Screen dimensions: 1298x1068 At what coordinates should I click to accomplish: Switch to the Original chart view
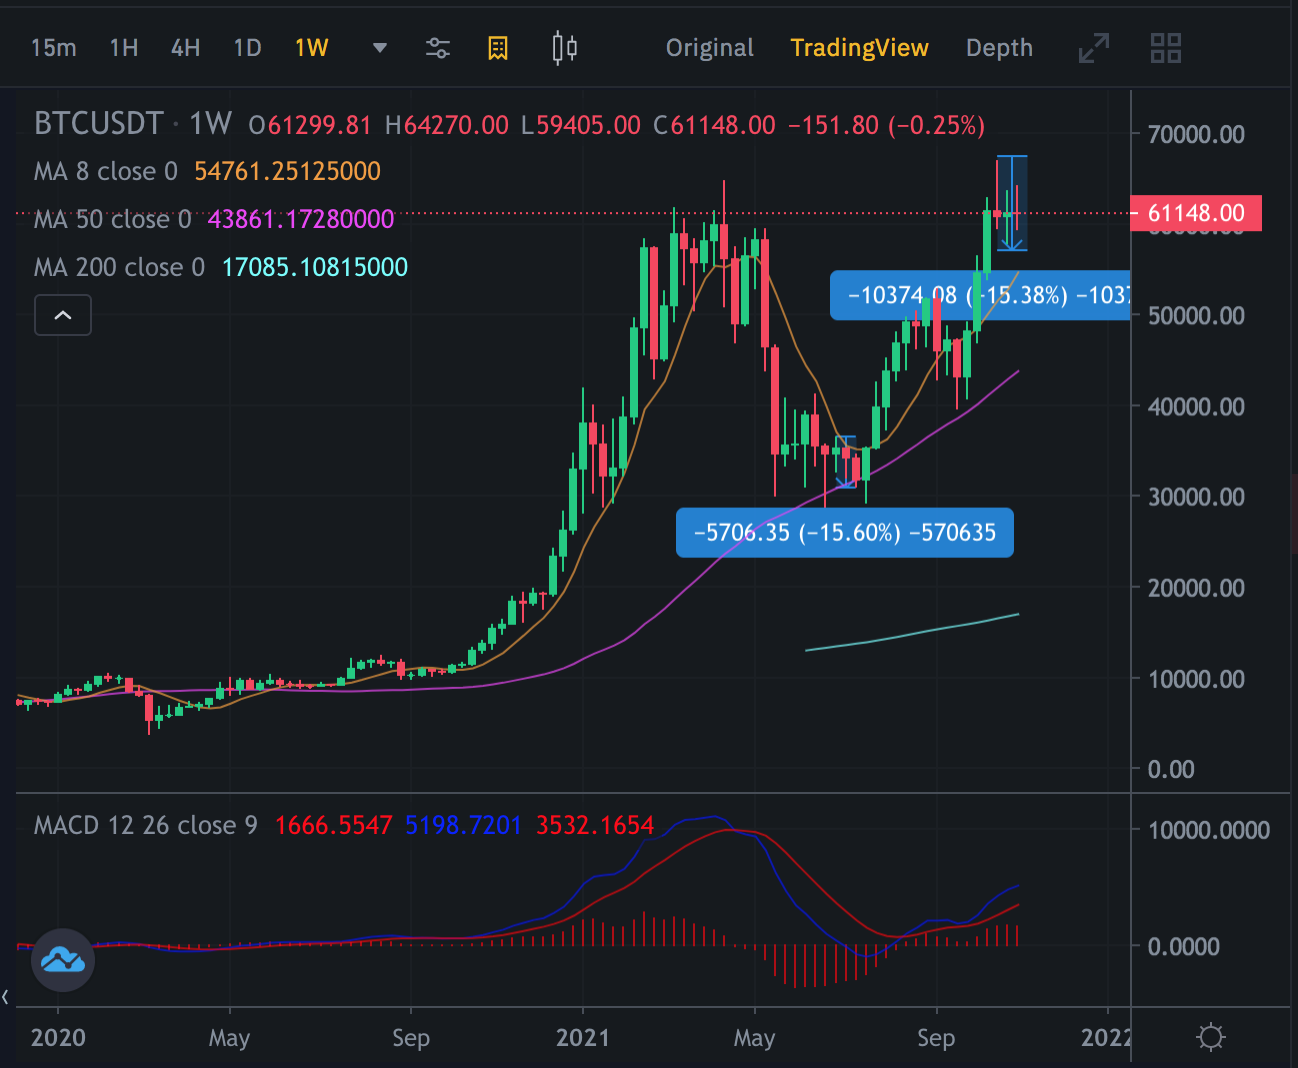tap(710, 48)
